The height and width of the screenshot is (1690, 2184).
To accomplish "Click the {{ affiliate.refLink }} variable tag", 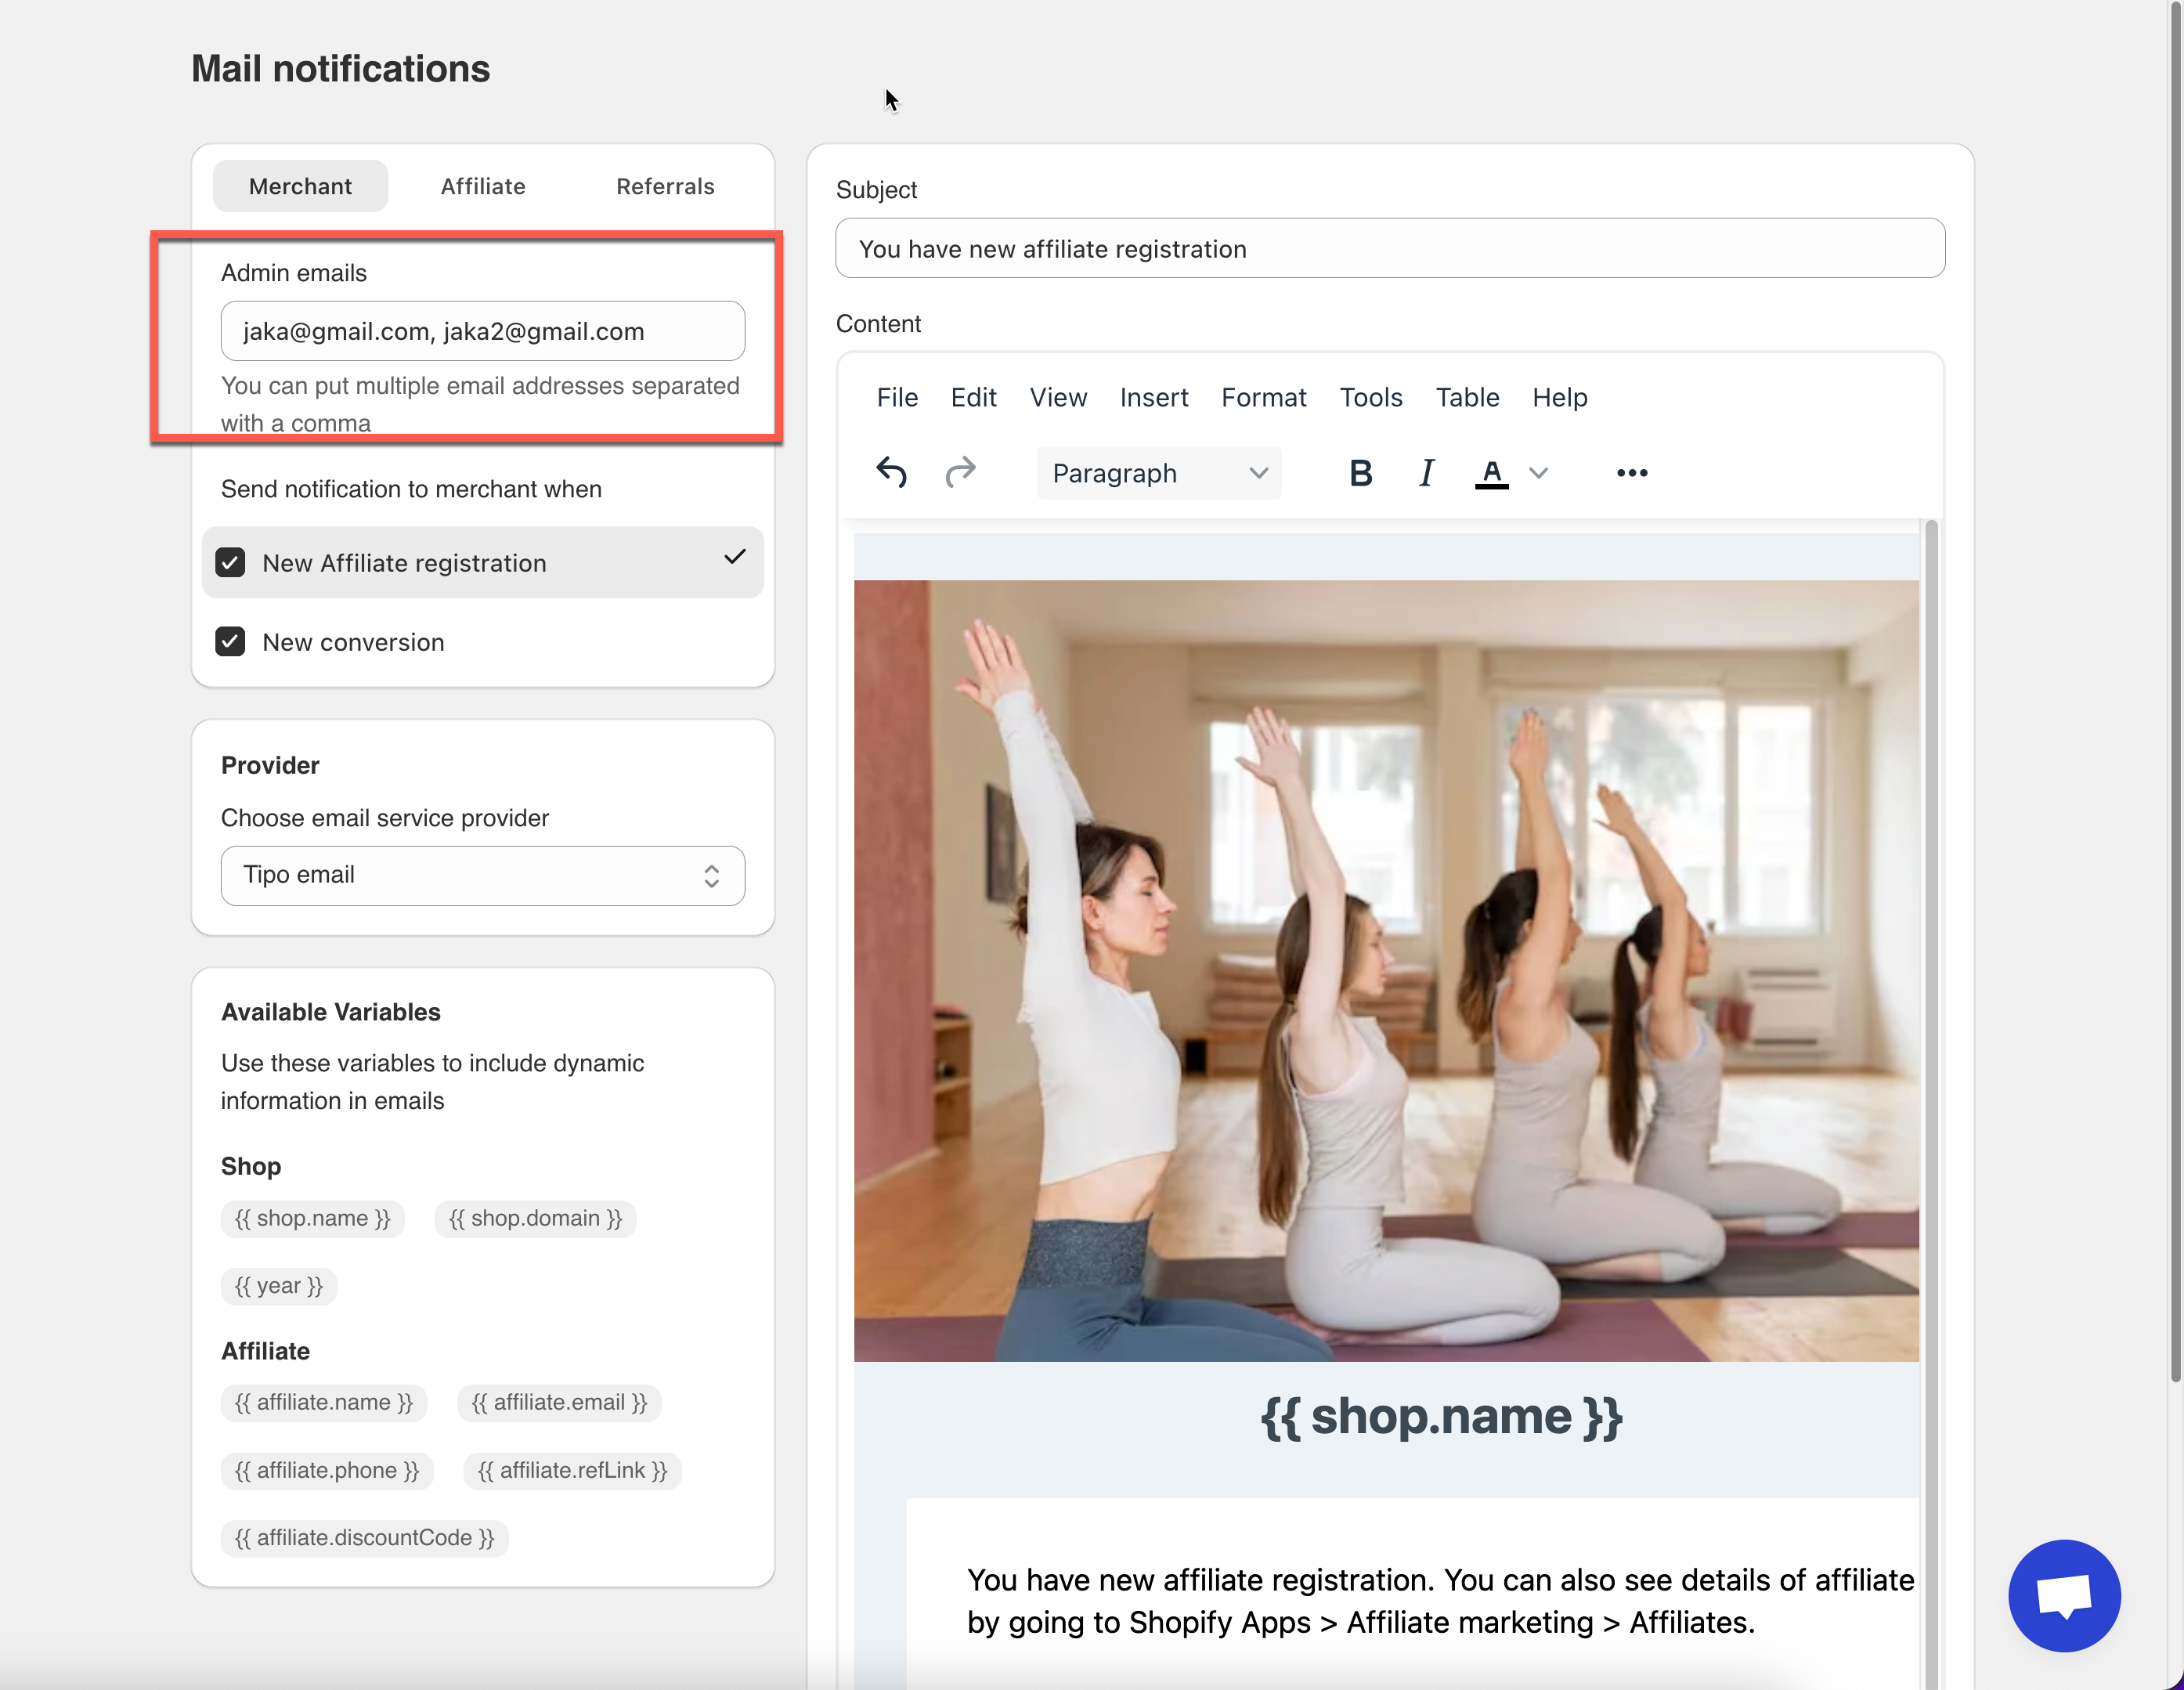I will click(x=572, y=1470).
